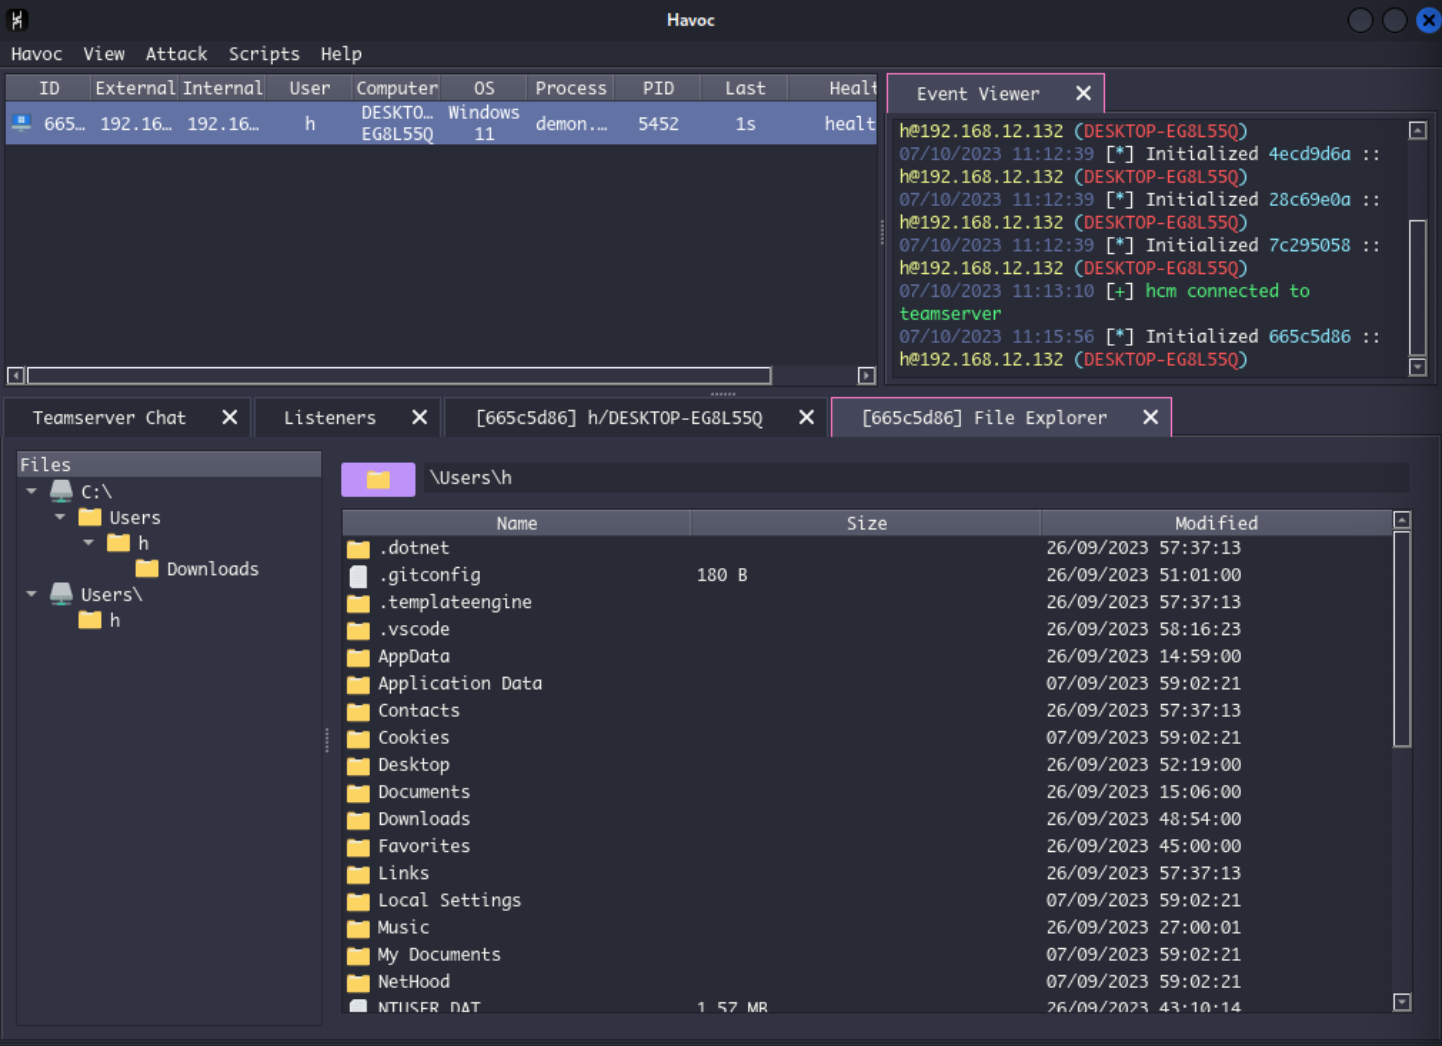
Task: Collapse the h folder tree node
Action: [89, 543]
